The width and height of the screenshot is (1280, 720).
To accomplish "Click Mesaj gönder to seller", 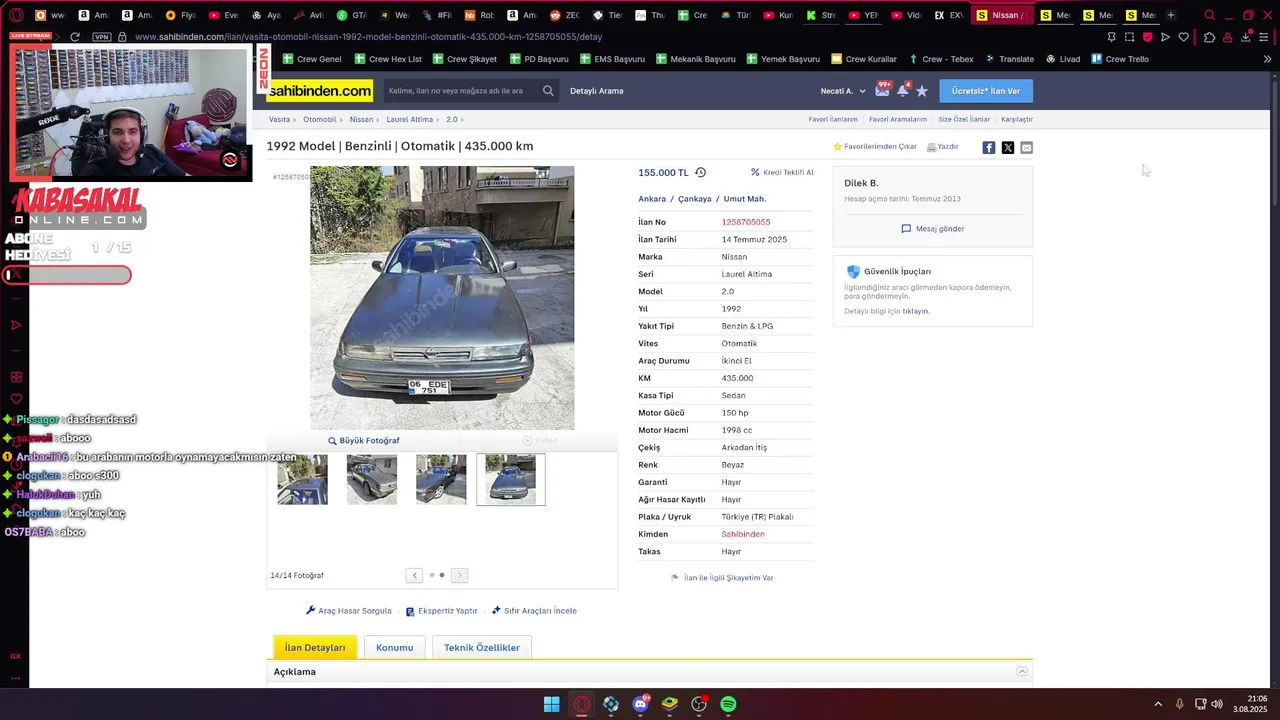I will [x=932, y=228].
